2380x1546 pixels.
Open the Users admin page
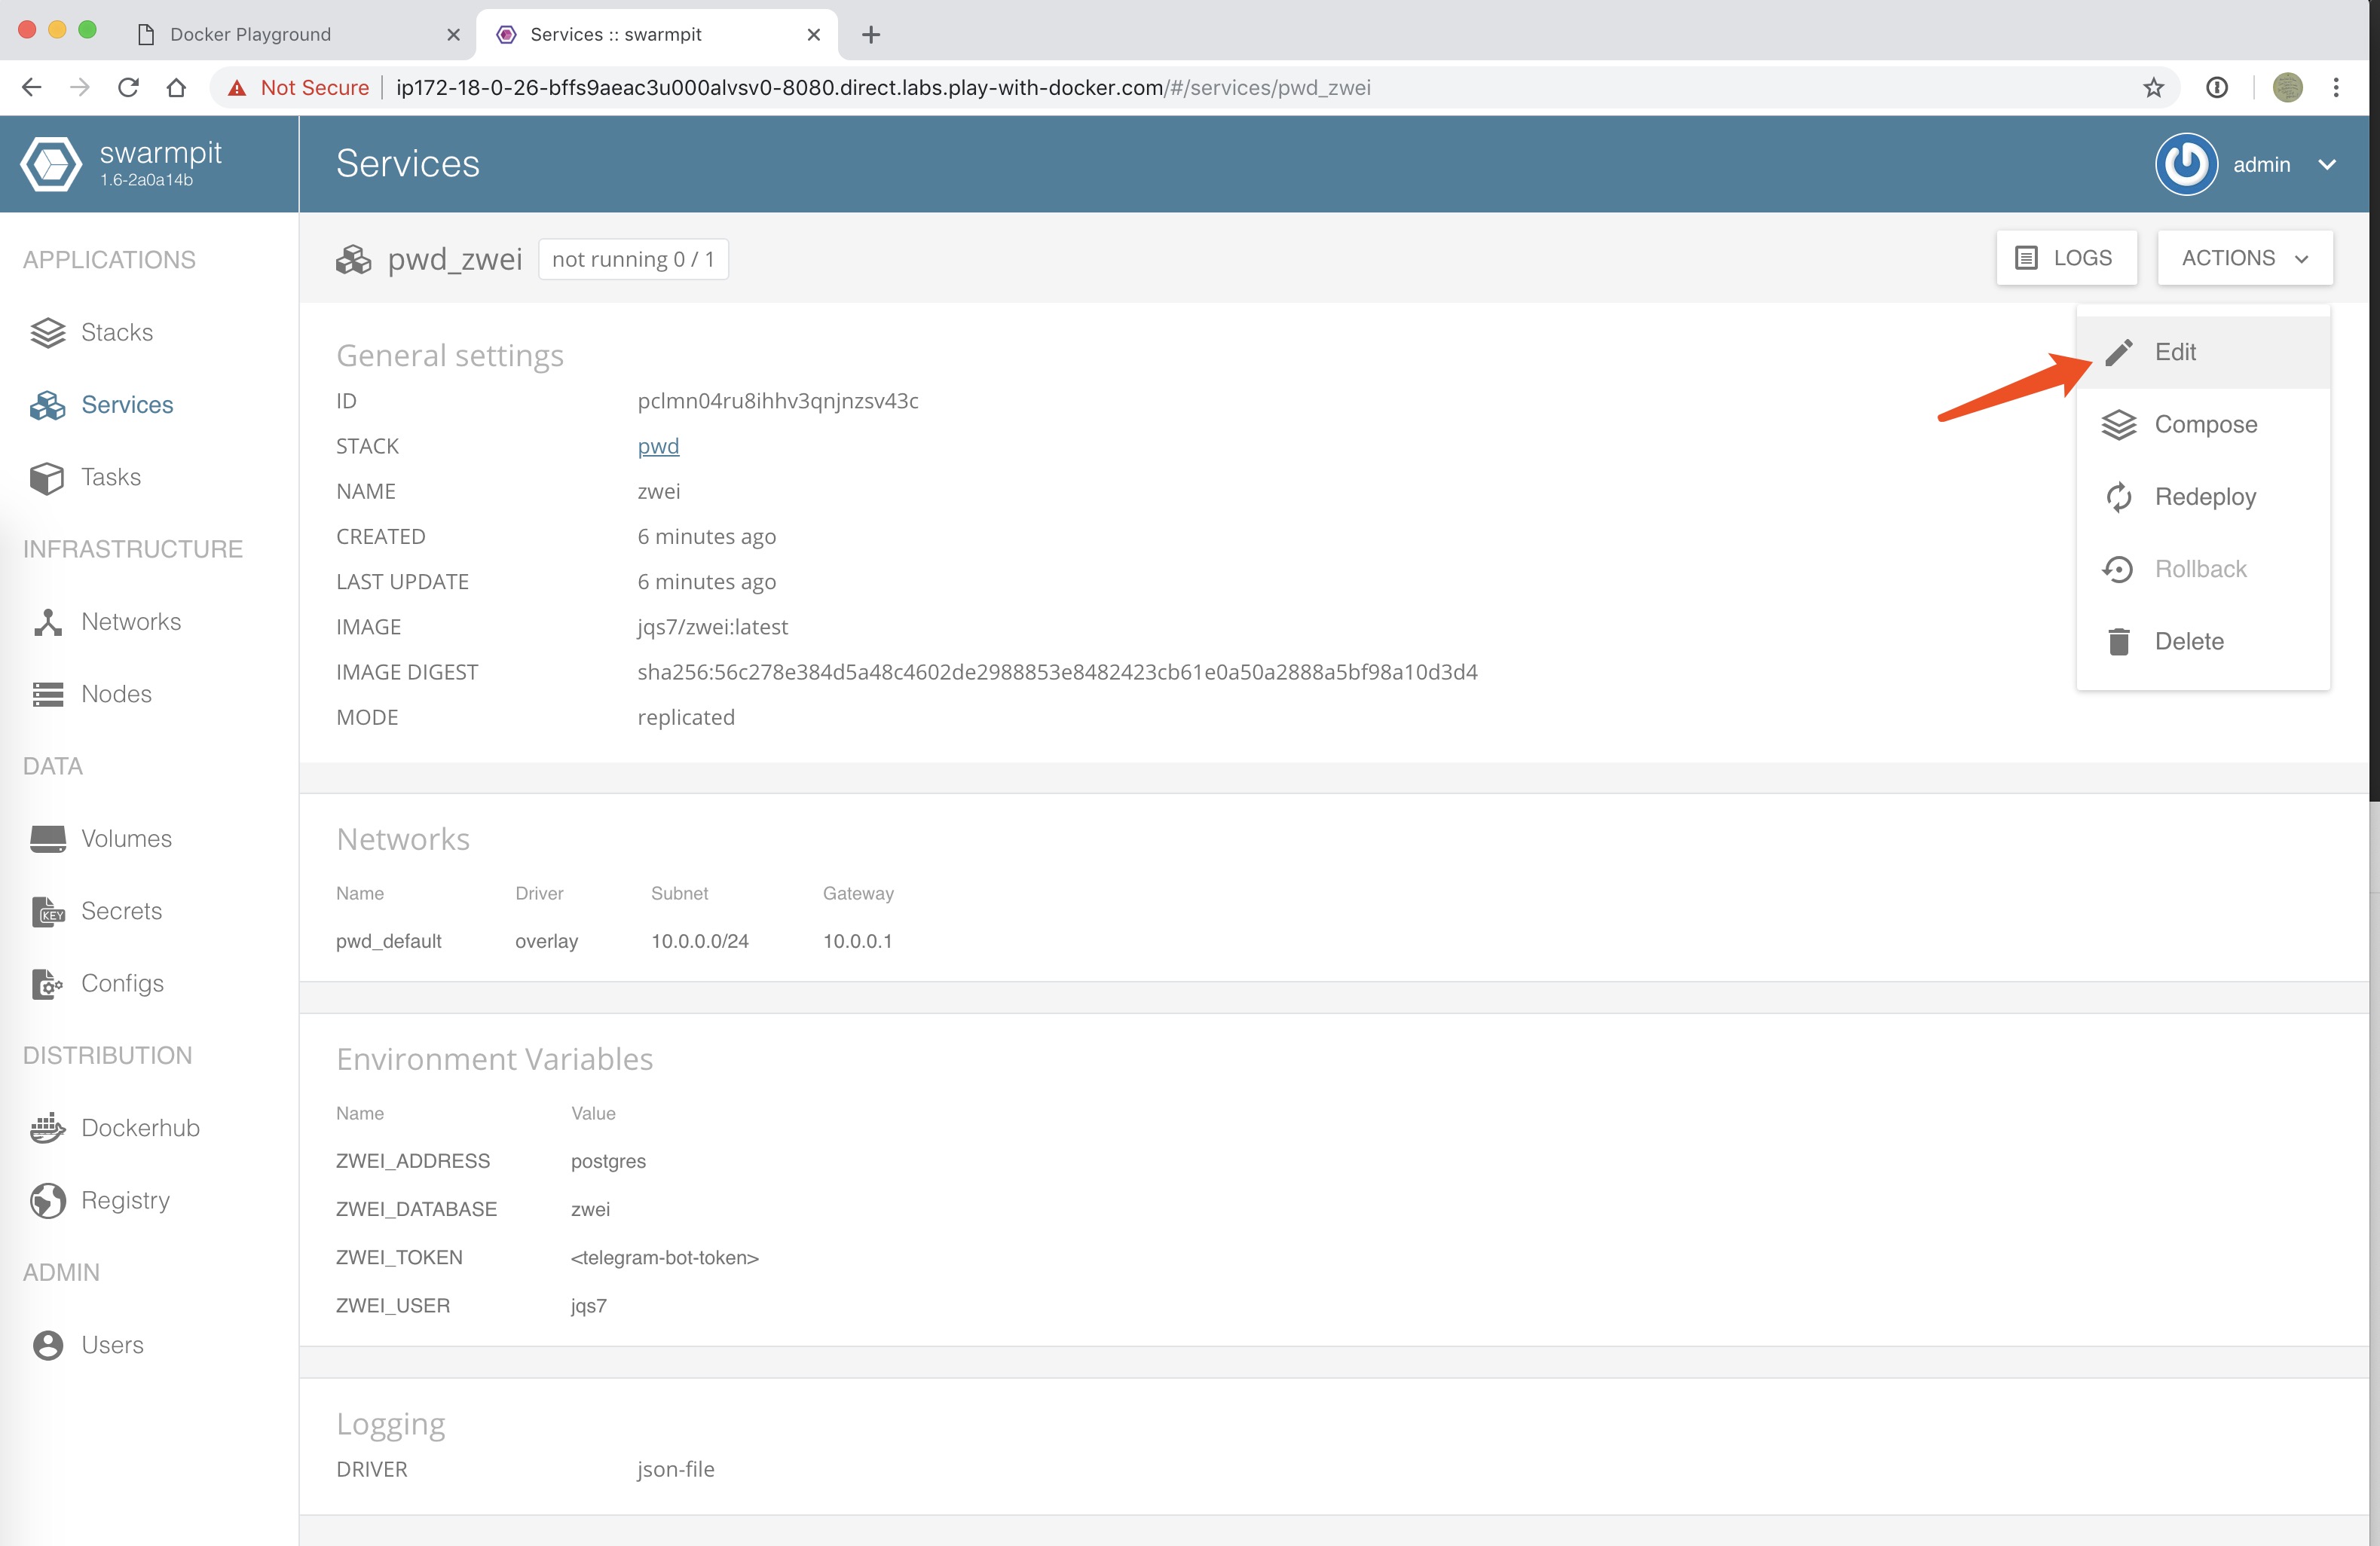click(112, 1345)
